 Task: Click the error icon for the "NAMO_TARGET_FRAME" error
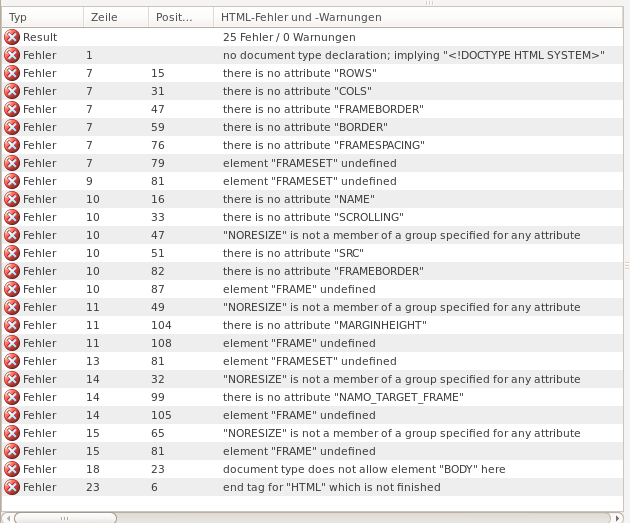coord(12,397)
